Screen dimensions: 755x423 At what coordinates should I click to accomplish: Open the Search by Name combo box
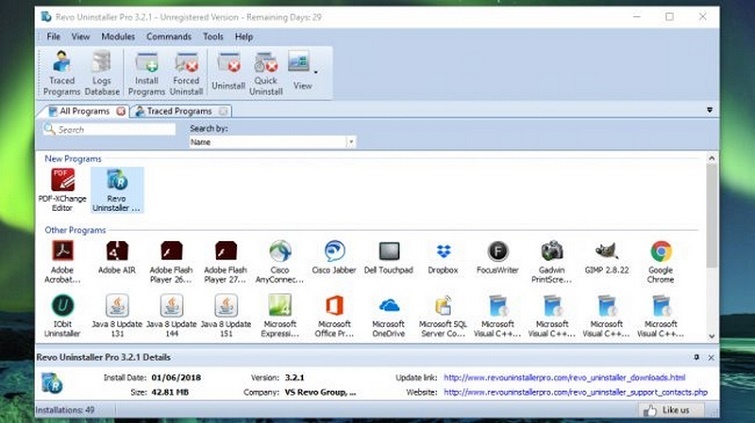click(x=272, y=143)
